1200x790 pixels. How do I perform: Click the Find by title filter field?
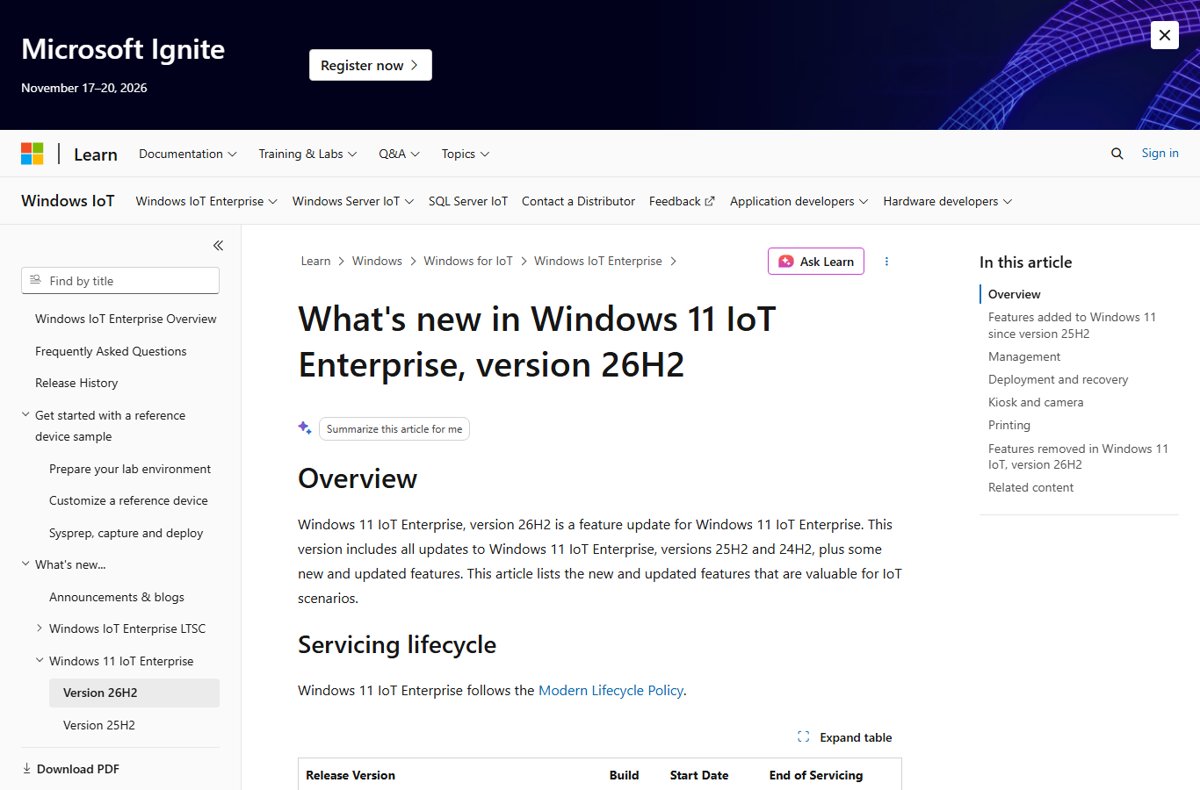(x=120, y=280)
